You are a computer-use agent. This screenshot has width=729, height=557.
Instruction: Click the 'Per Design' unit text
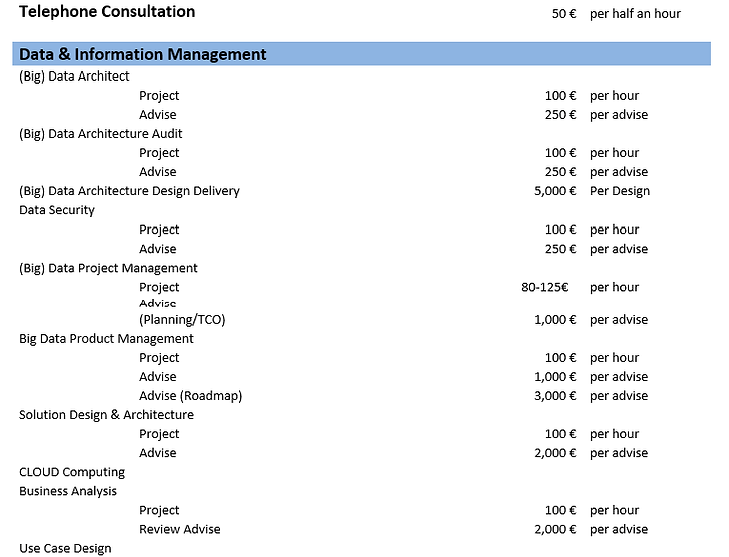tap(620, 191)
